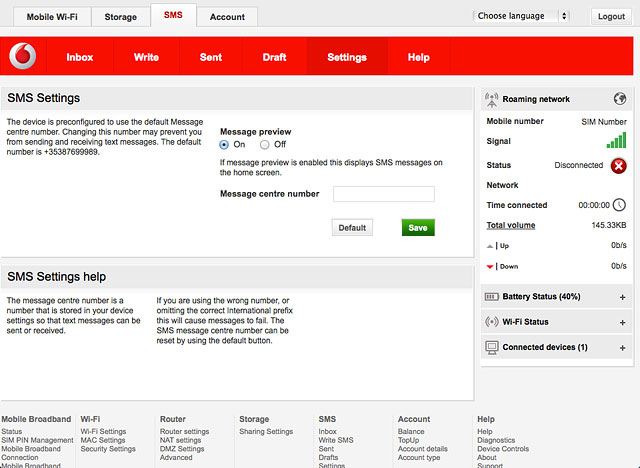640x468 pixels.
Task: Click the Total volume link
Action: click(511, 225)
